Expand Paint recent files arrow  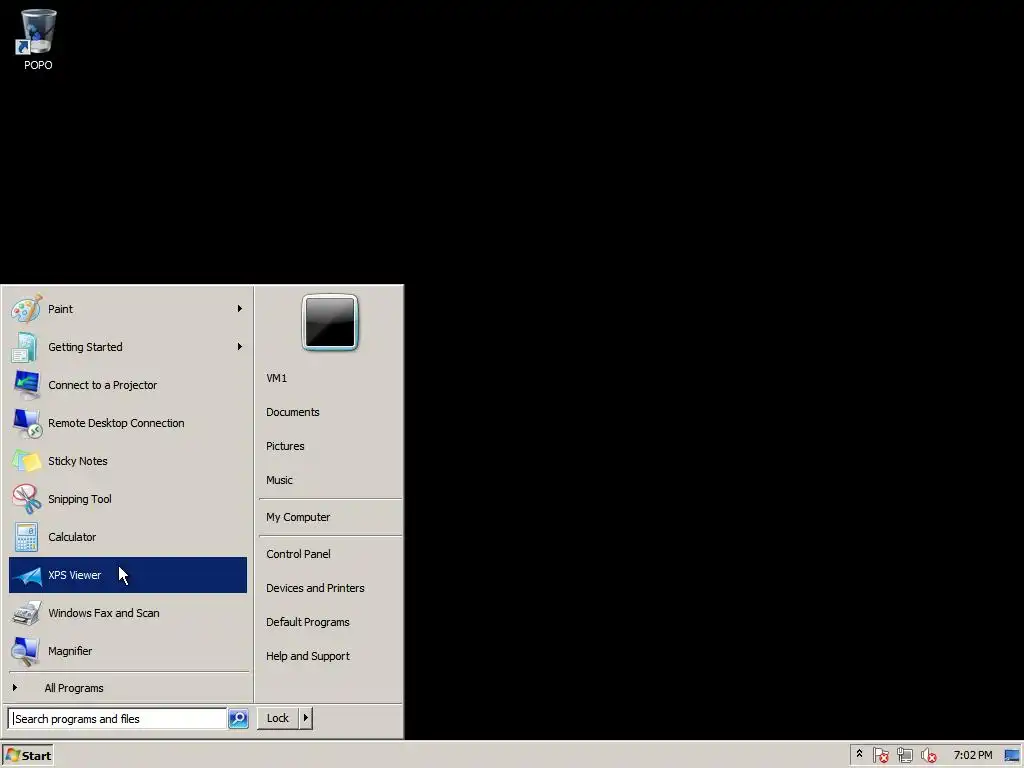[x=240, y=308]
